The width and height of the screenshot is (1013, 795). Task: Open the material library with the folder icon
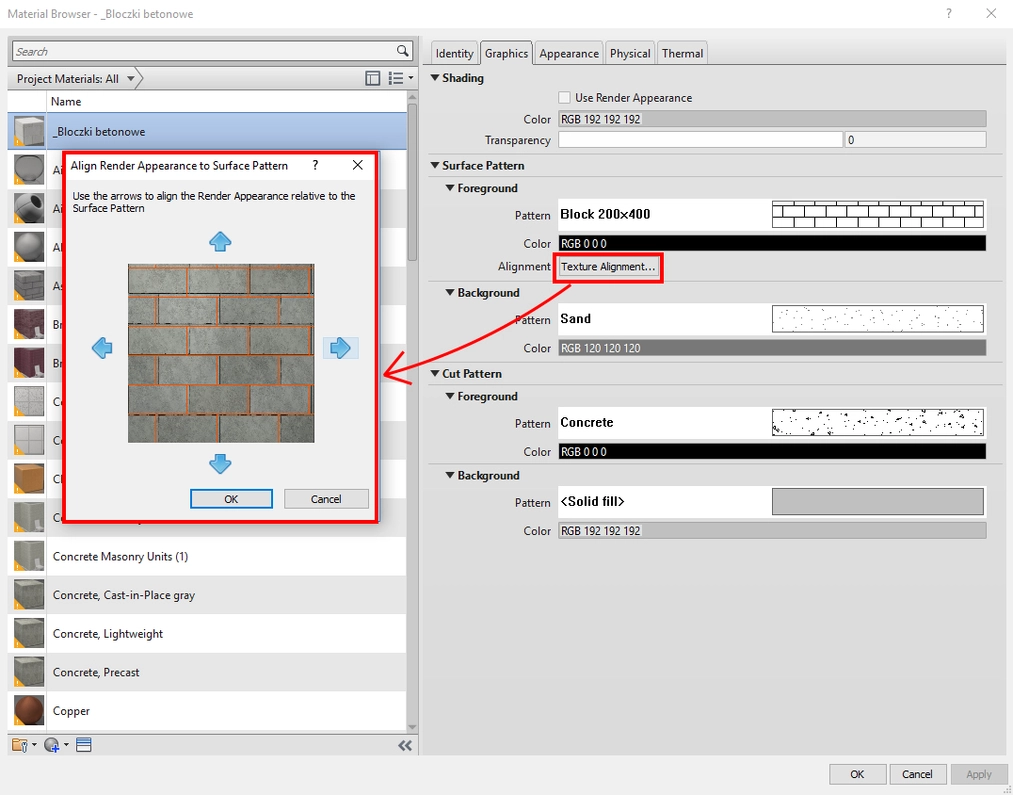(20, 744)
